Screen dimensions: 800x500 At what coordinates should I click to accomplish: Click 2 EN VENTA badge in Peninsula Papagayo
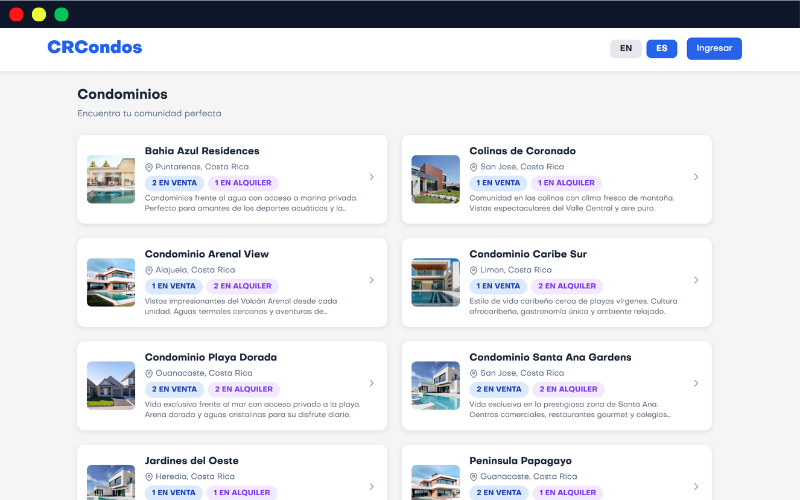499,493
